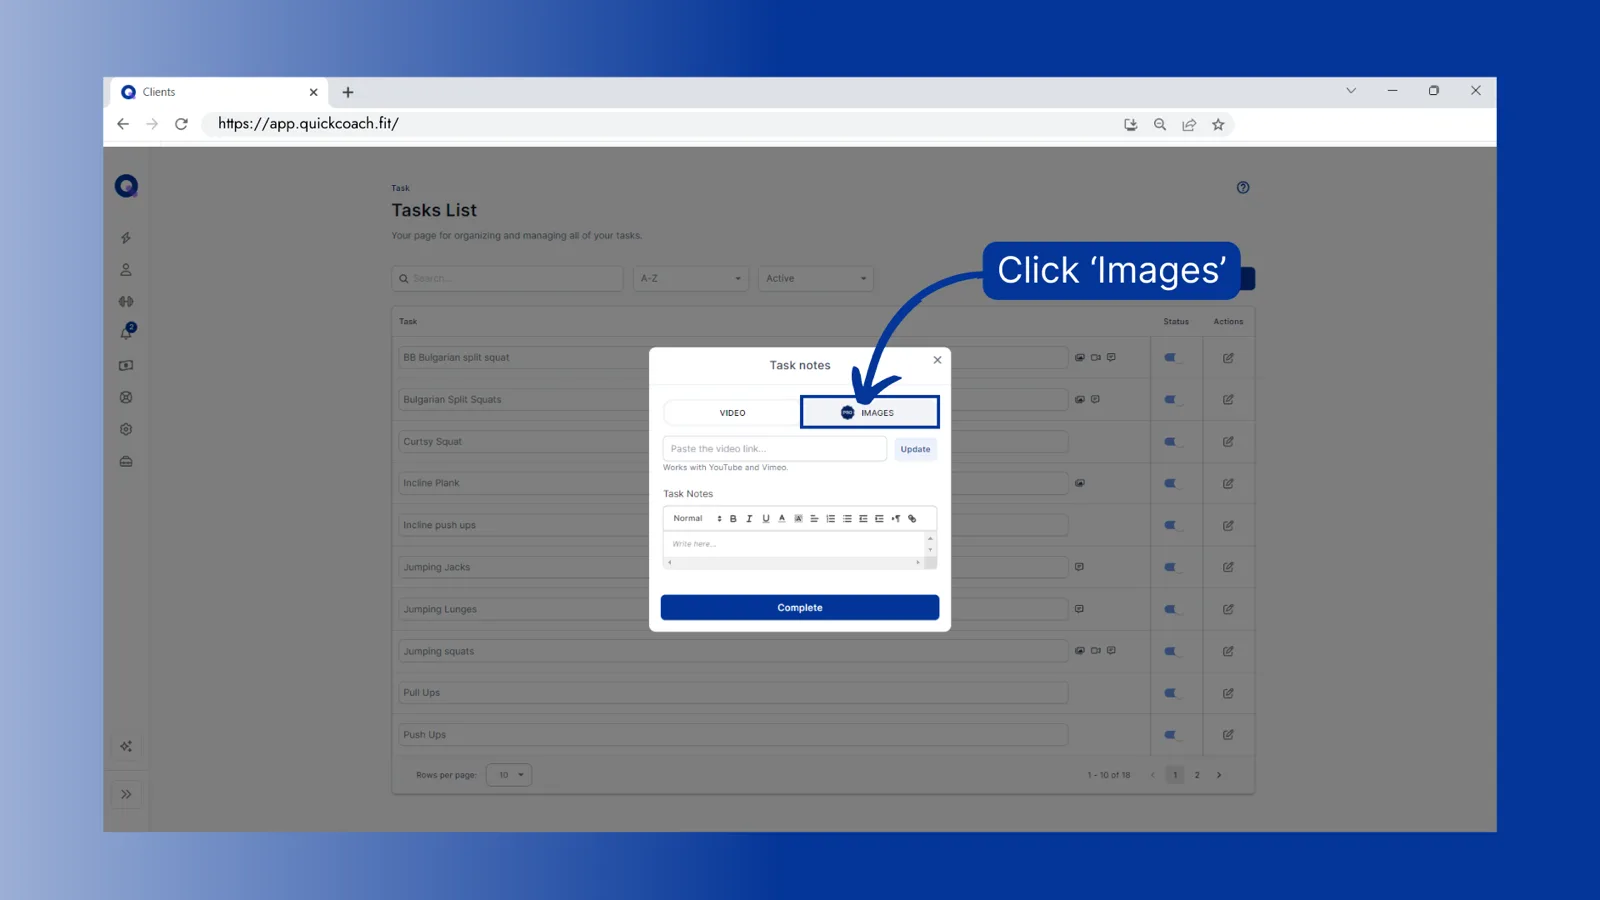Click the 'Write here...' notes area
Screen dimensions: 1600x900
click(795, 544)
